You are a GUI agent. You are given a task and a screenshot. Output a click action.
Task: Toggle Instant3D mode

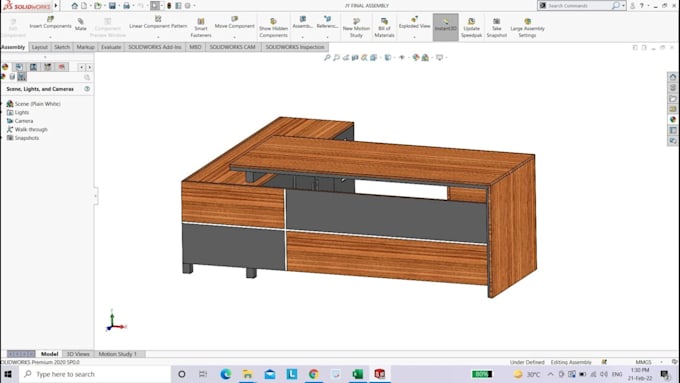445,27
